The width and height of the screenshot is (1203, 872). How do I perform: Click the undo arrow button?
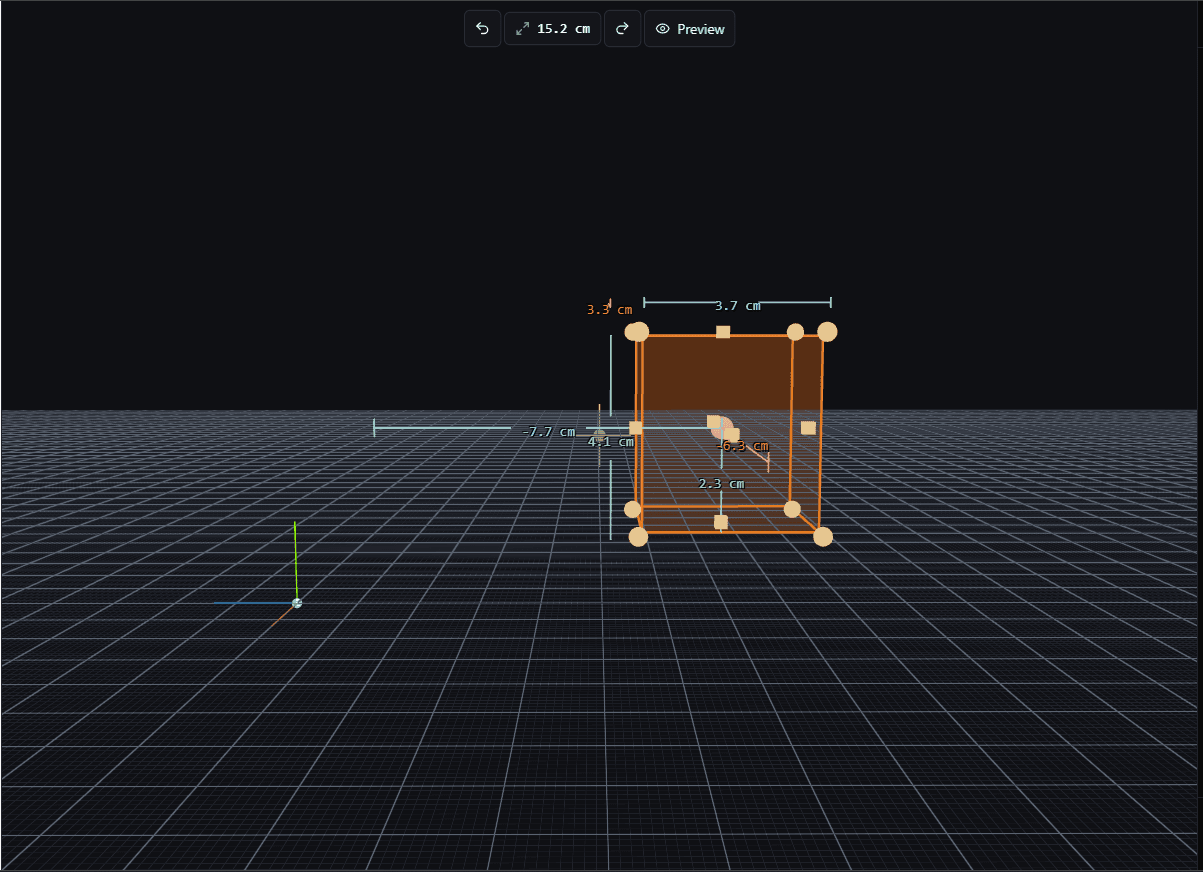pos(482,29)
